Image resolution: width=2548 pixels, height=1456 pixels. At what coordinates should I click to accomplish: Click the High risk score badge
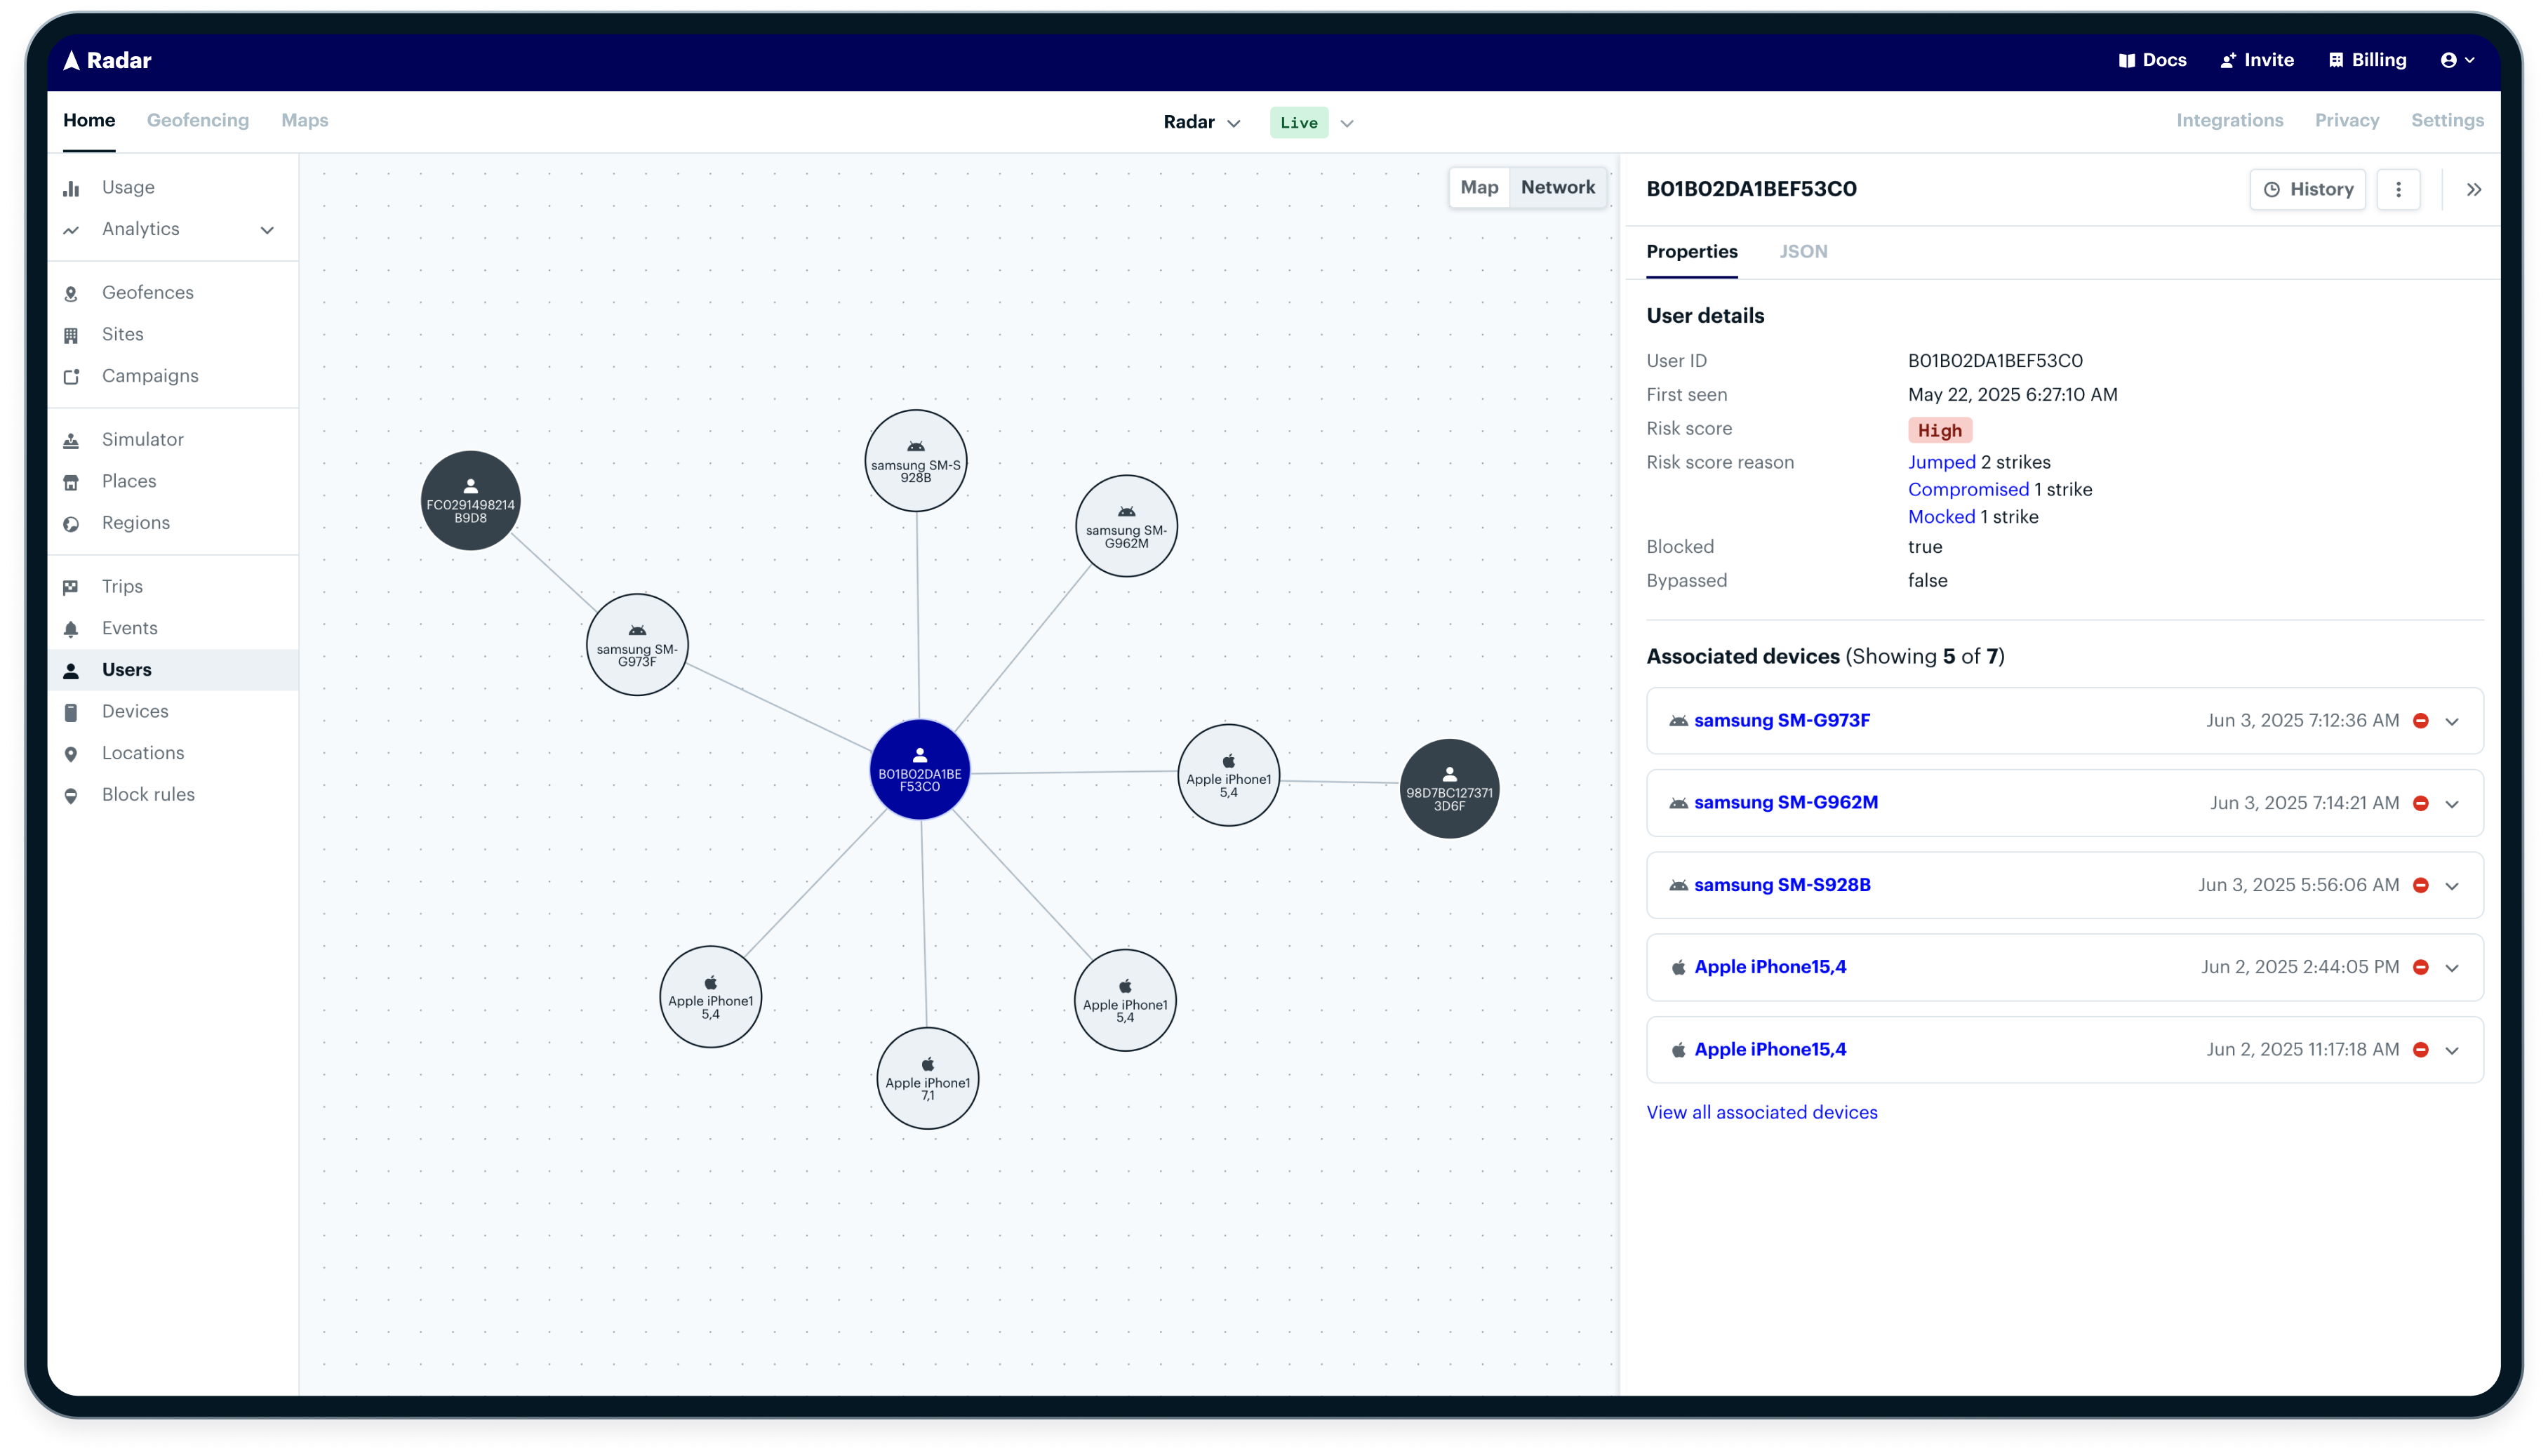point(1939,430)
